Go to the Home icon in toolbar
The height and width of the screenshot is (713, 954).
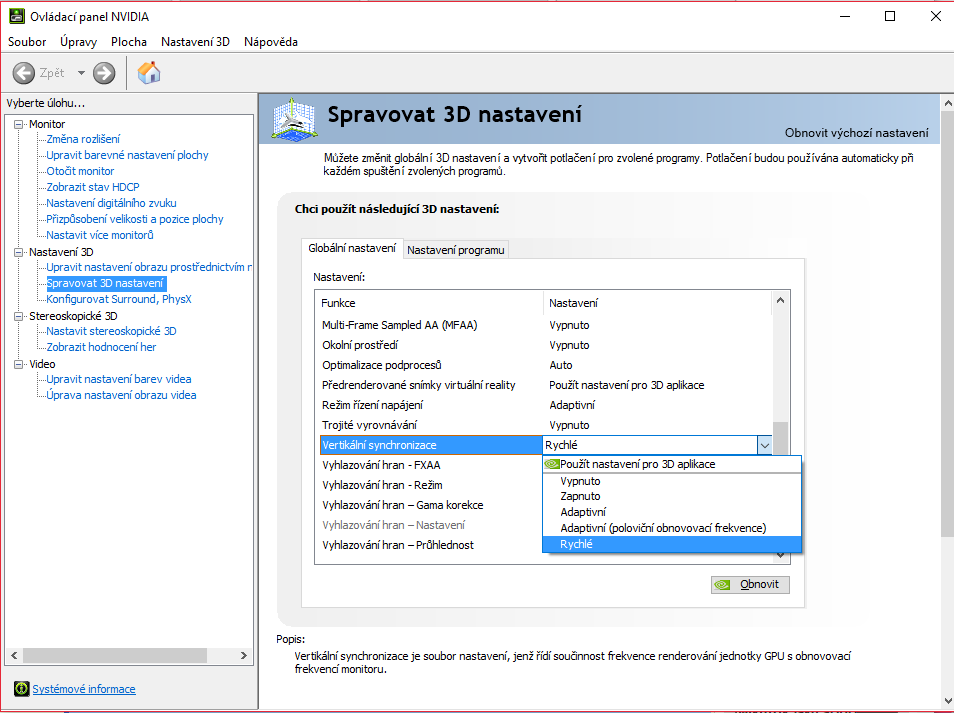pos(149,72)
